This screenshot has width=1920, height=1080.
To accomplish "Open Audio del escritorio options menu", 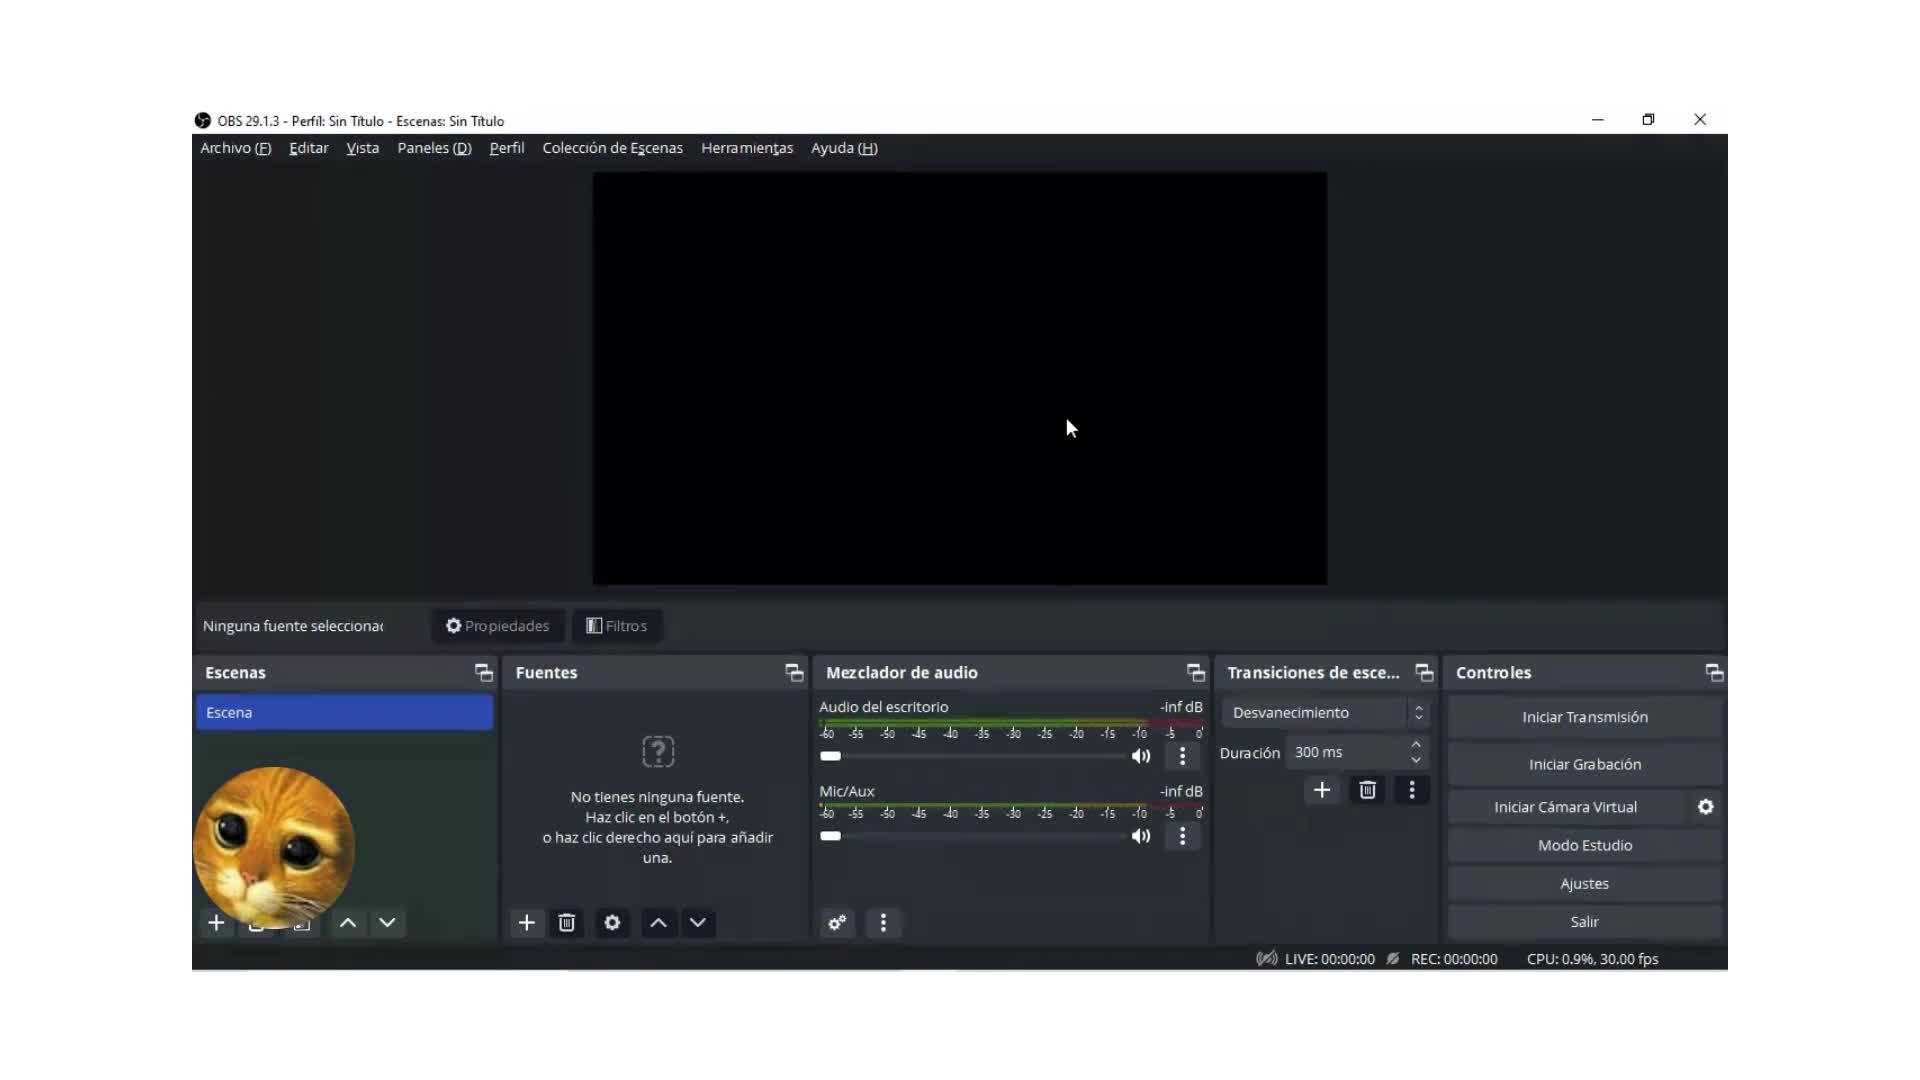I will 1182,756.
